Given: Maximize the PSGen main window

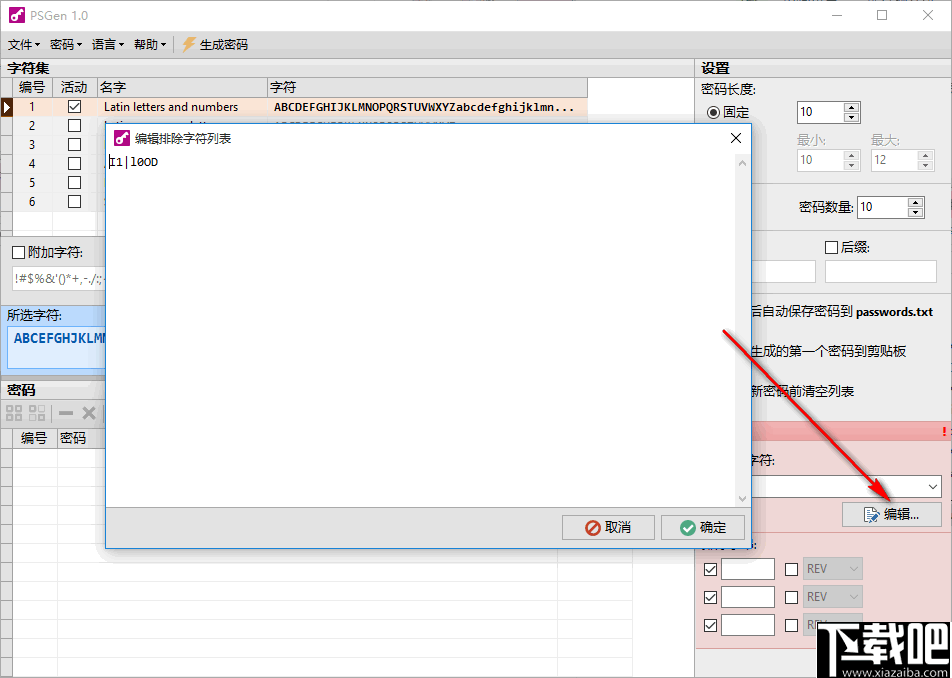Looking at the screenshot, I should [x=882, y=16].
